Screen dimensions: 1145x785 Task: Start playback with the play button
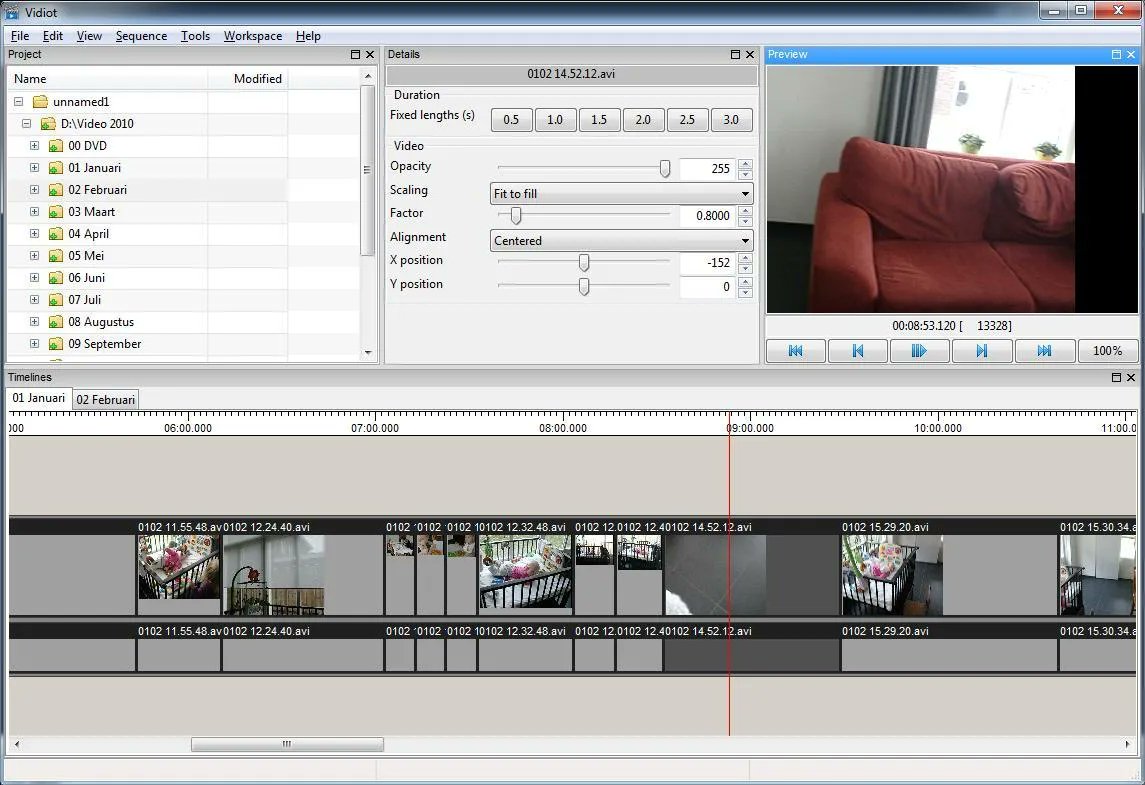tap(919, 351)
